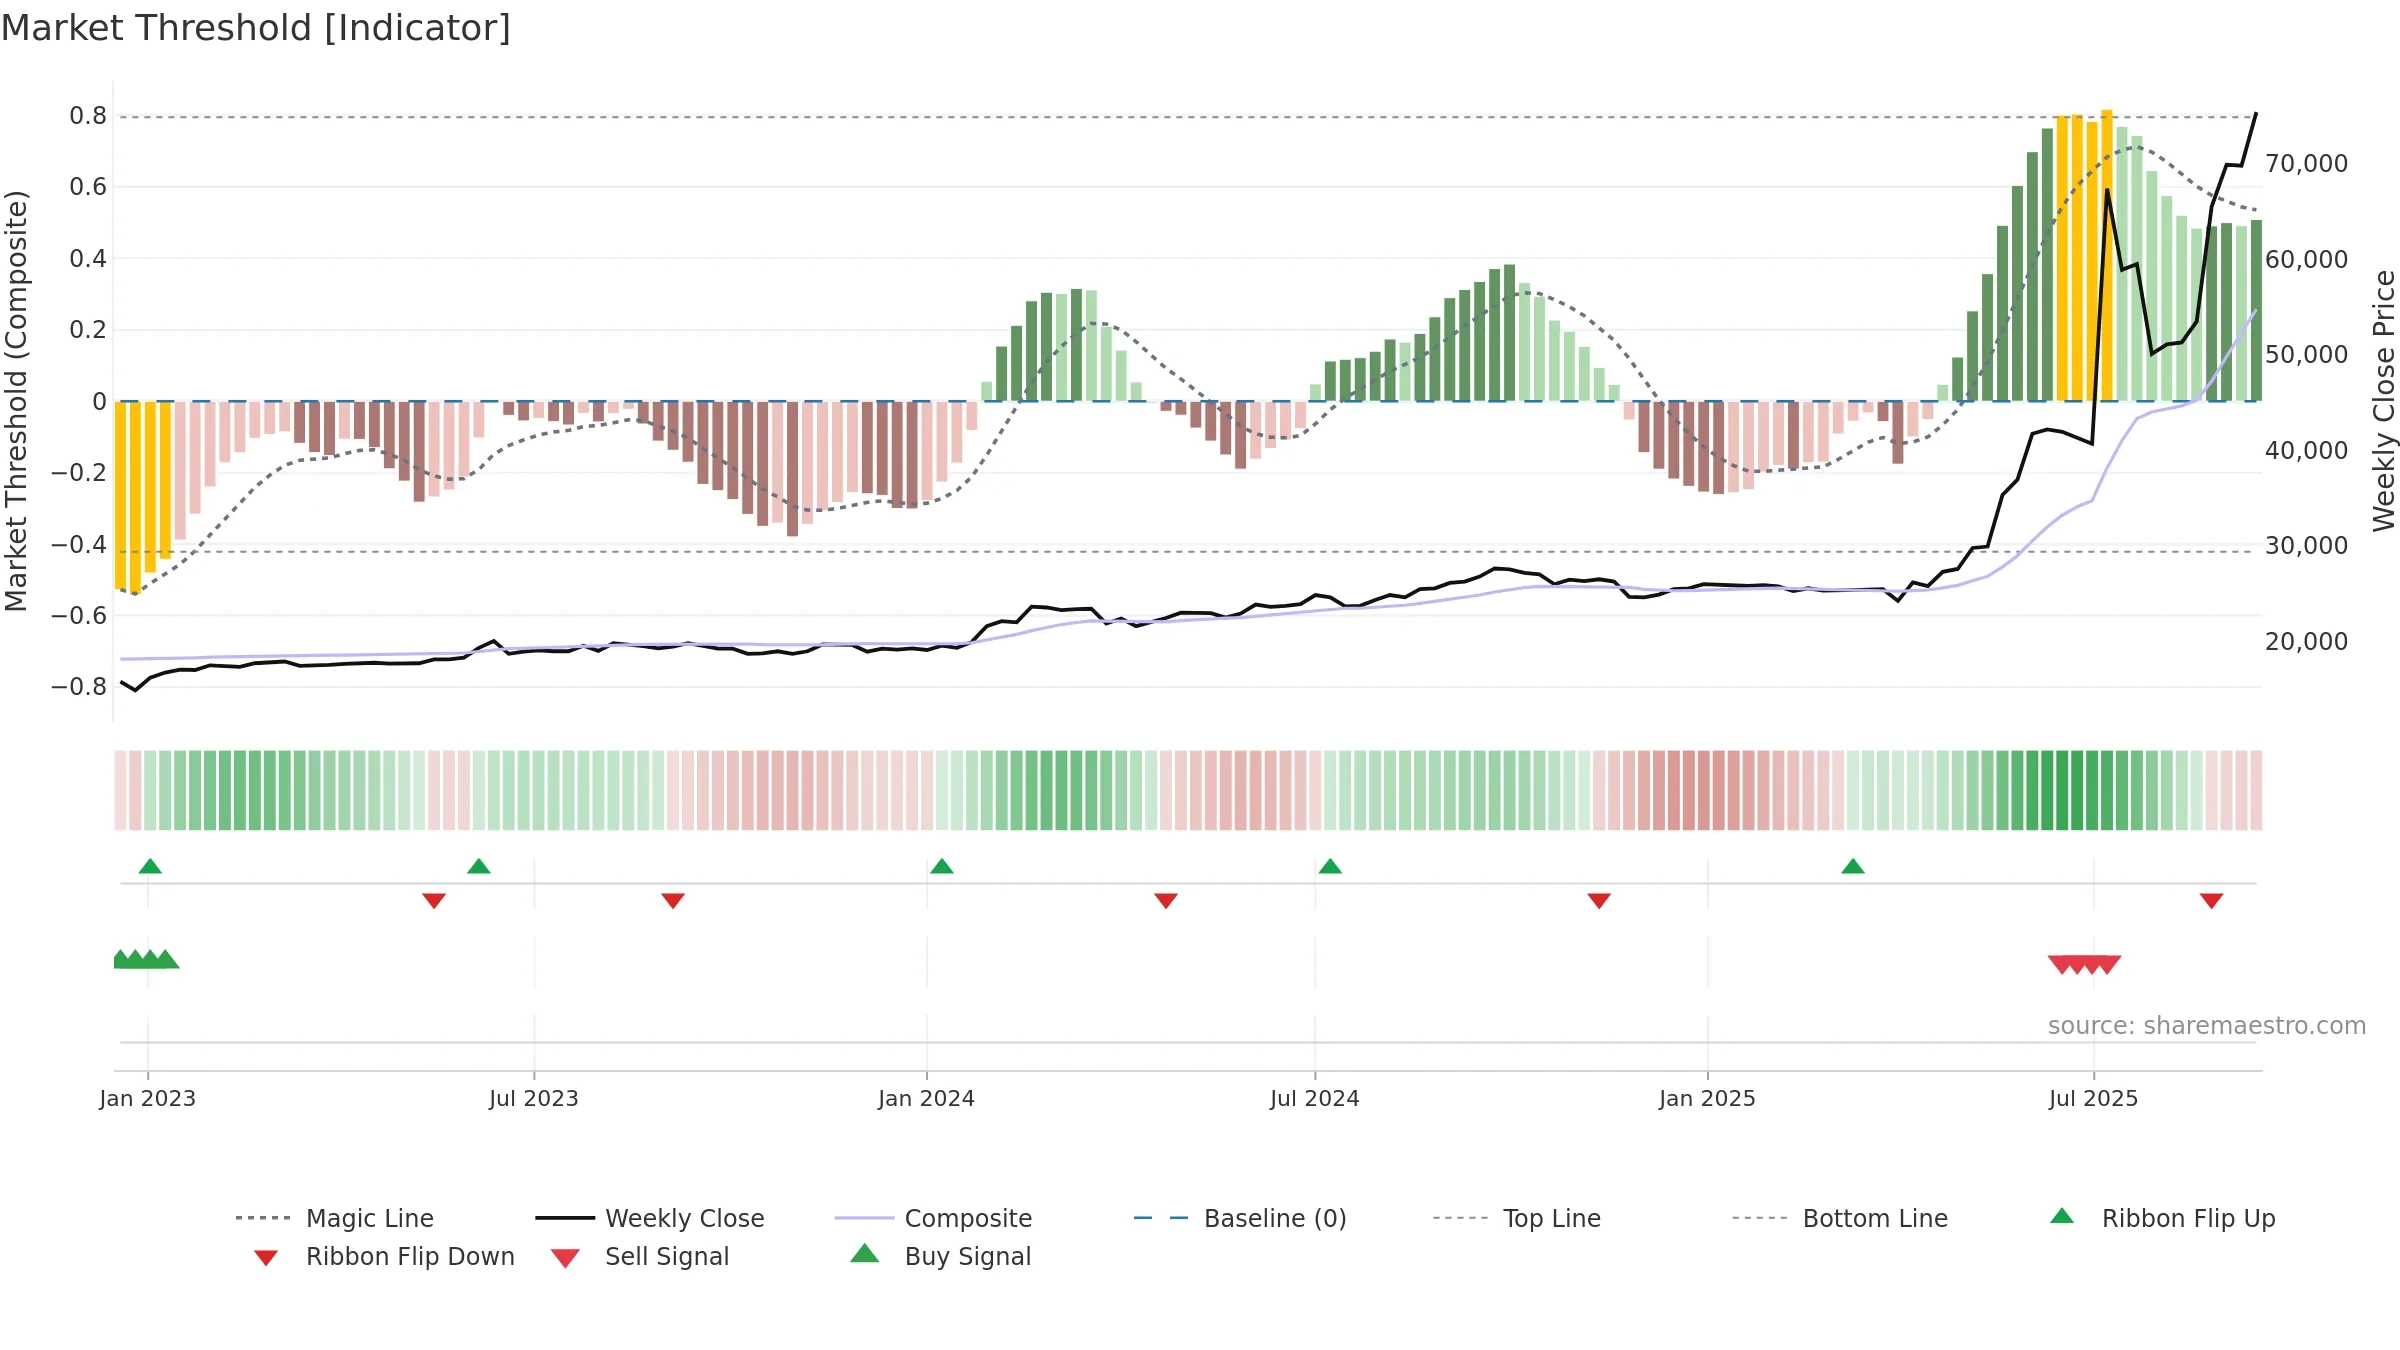This screenshot has height=1350, width=2400.
Task: Click the Buy Signal legend triangle icon
Action: pyautogui.click(x=865, y=1253)
